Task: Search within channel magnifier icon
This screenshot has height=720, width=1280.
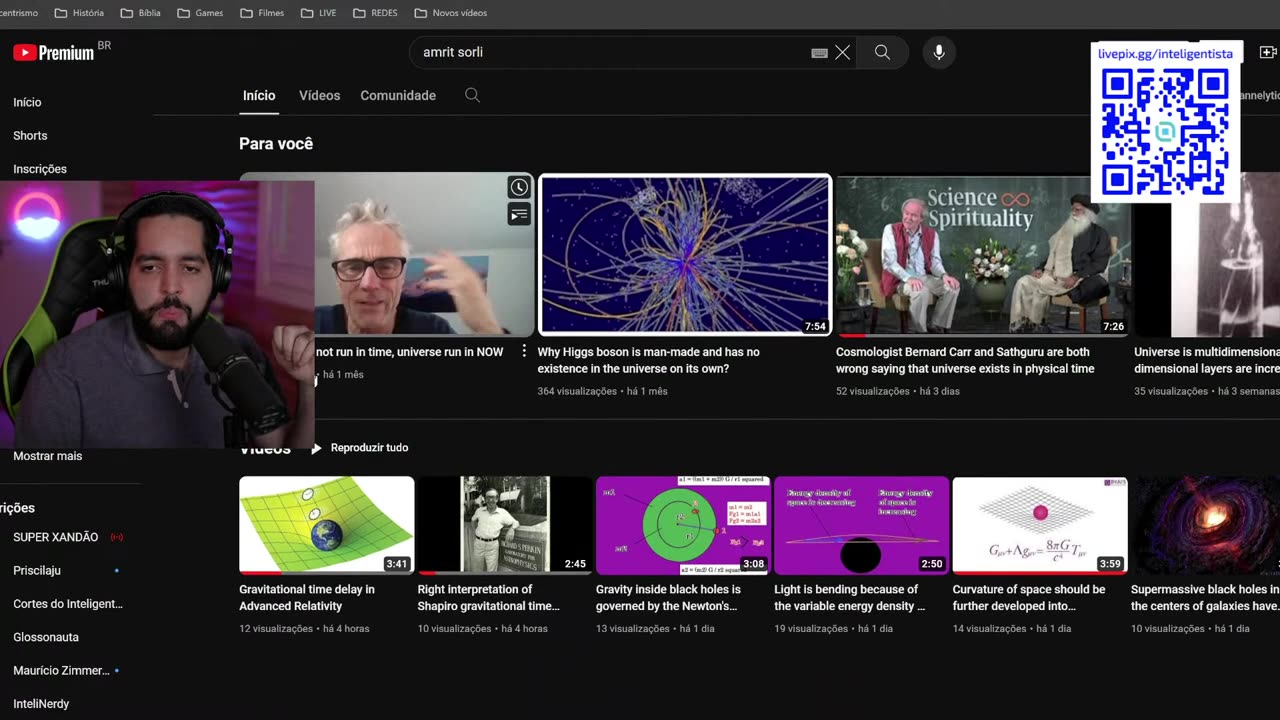Action: click(472, 95)
